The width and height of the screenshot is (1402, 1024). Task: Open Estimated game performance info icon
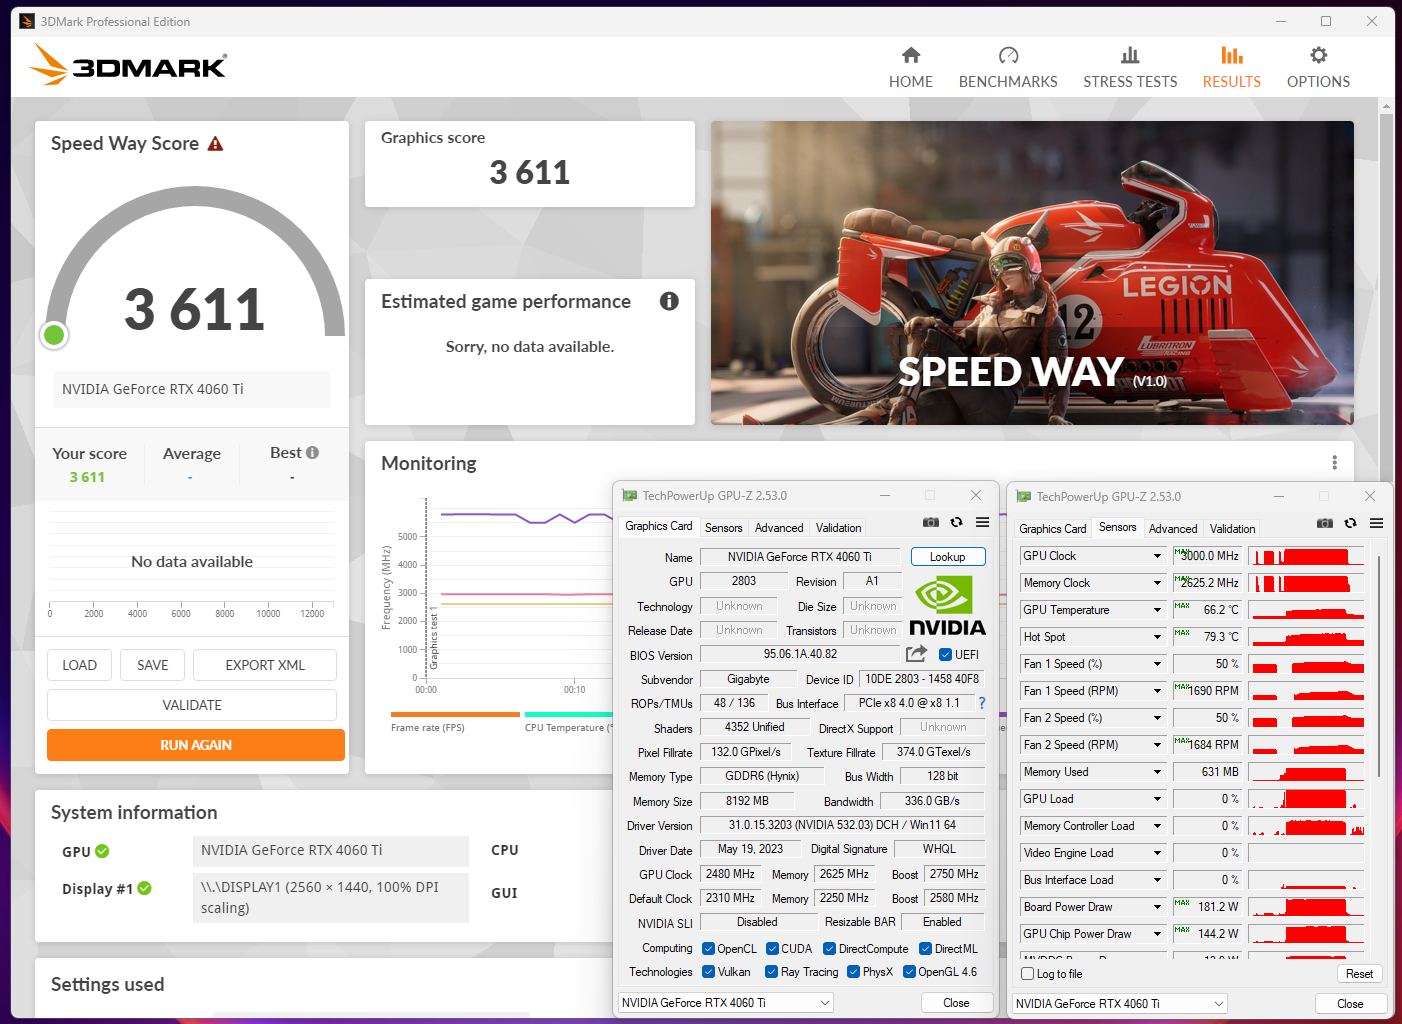pyautogui.click(x=669, y=301)
